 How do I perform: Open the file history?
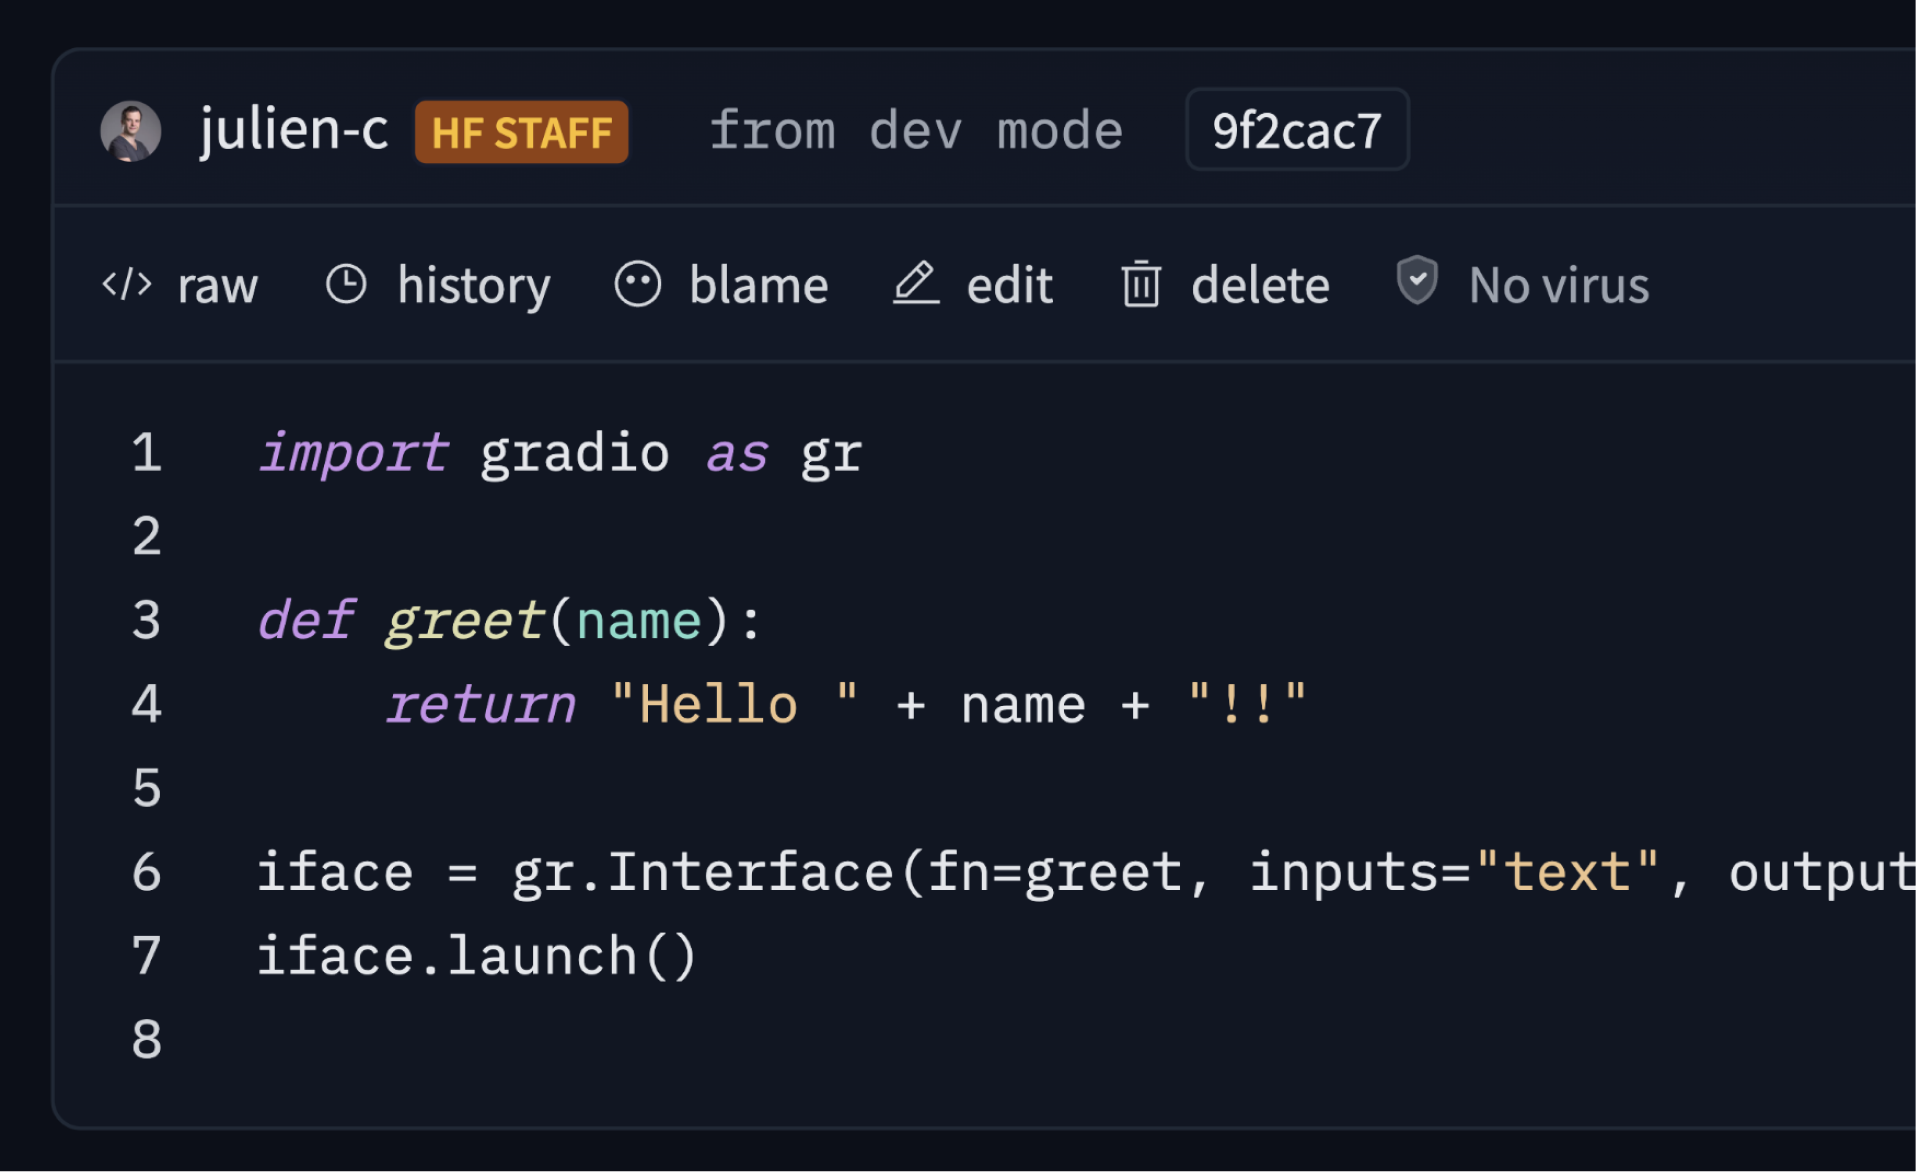click(x=474, y=285)
